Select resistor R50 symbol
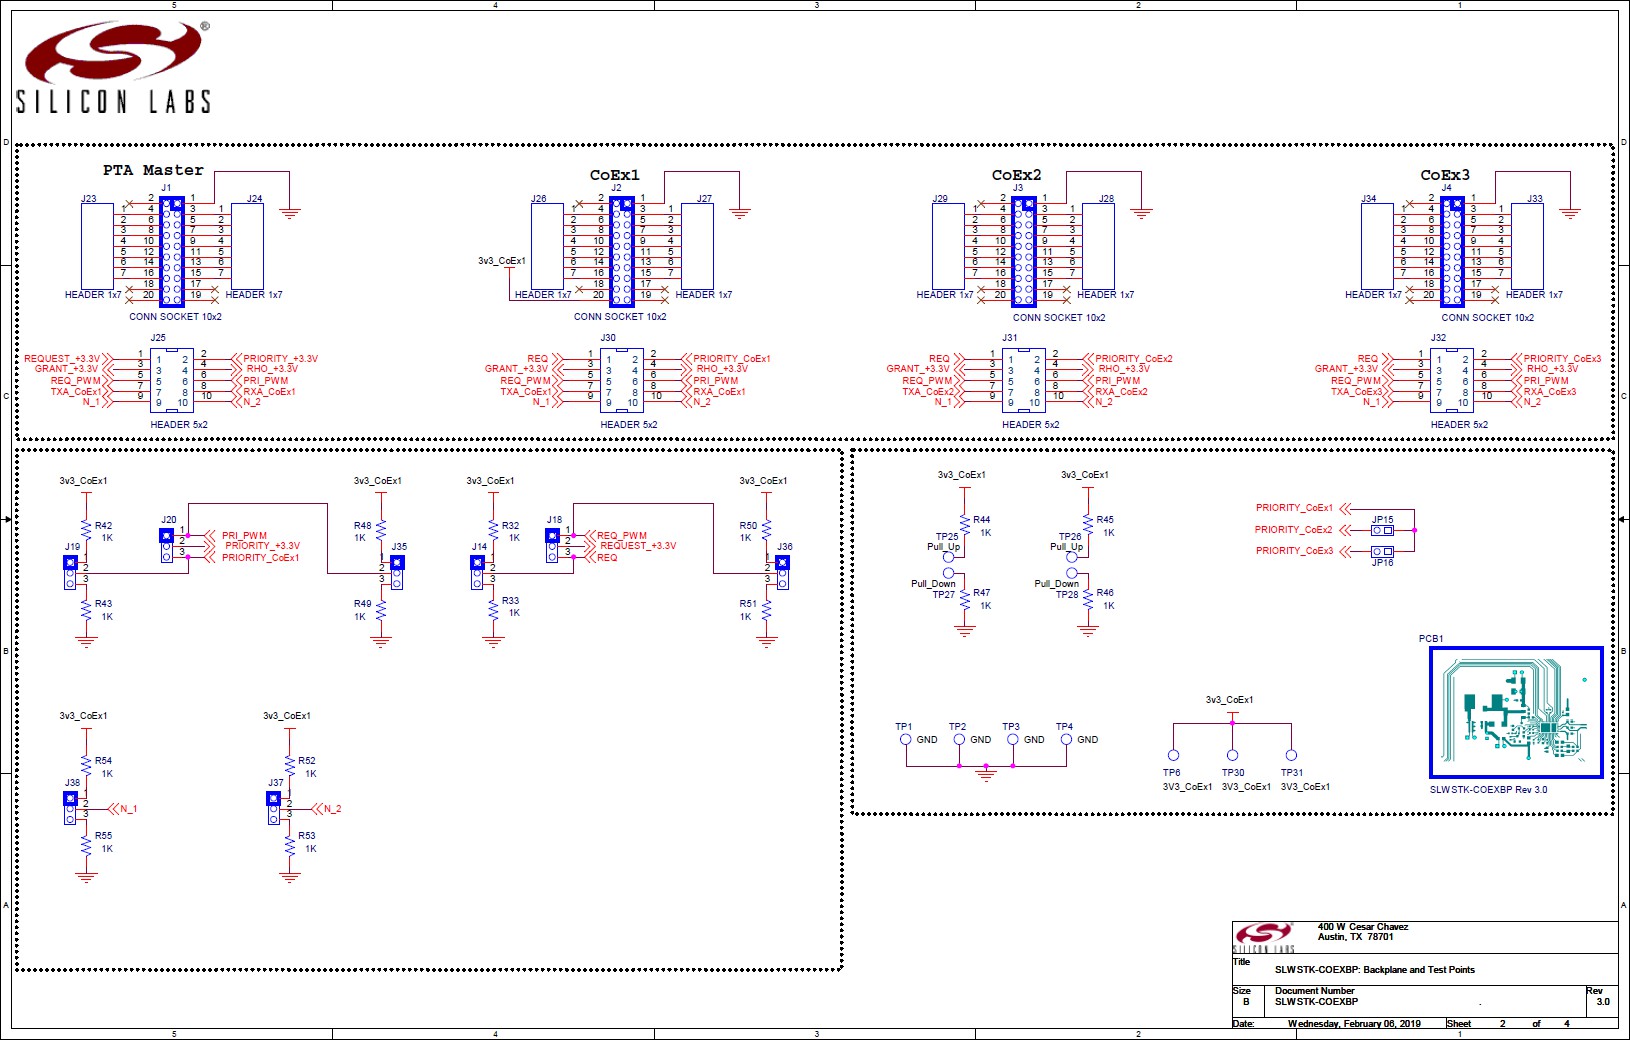1630x1040 pixels. pos(767,531)
